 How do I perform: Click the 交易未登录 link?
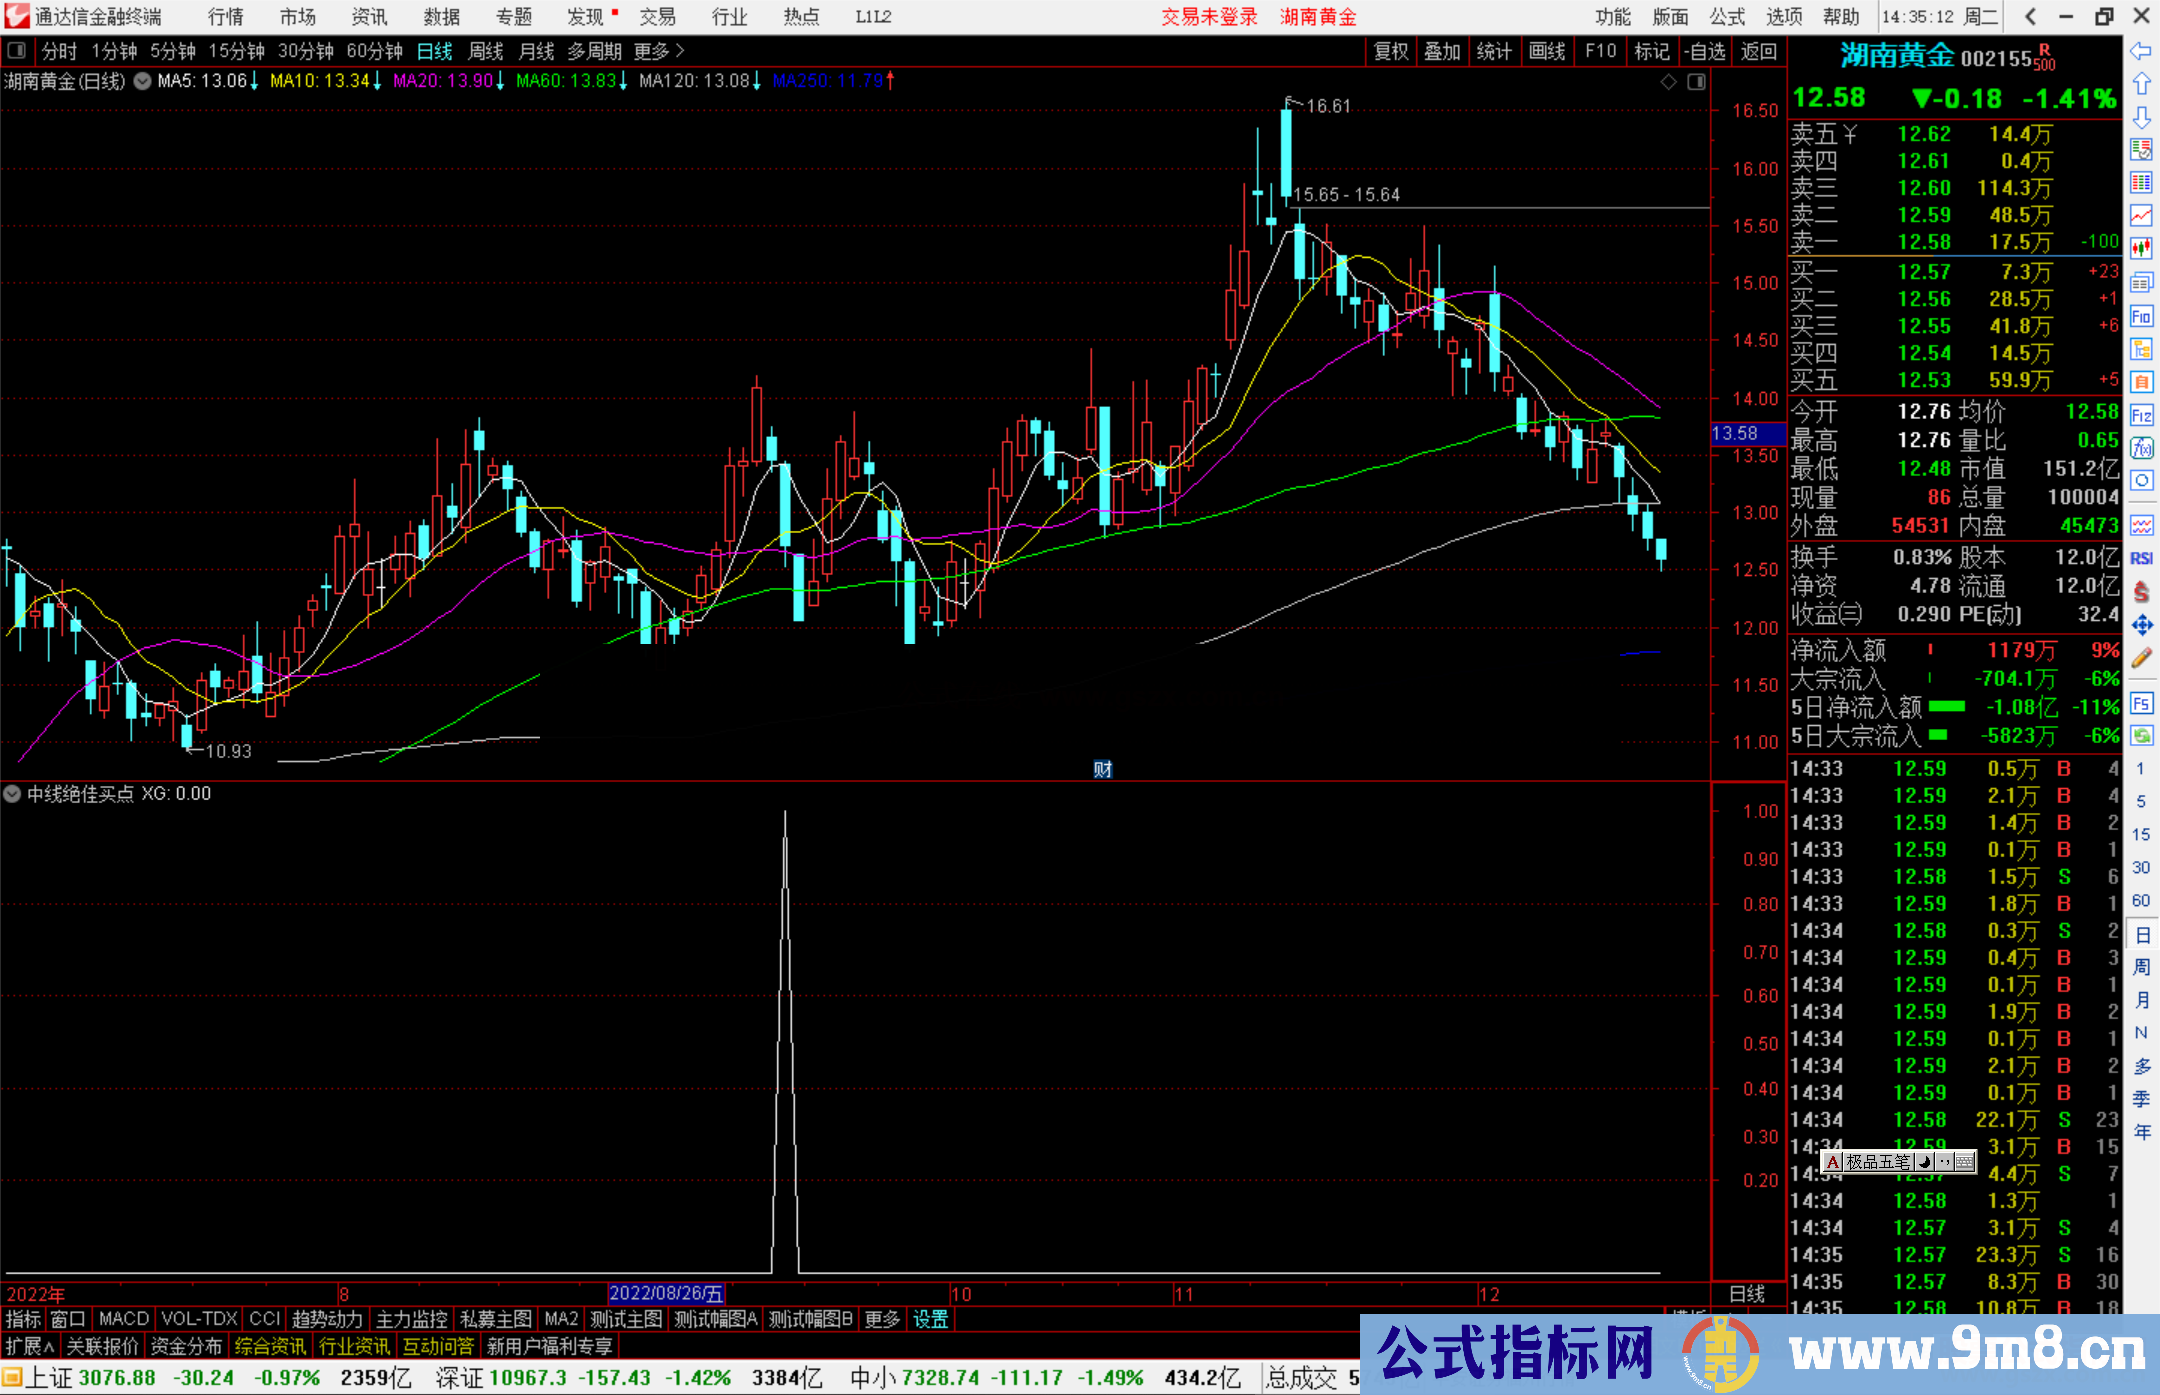pyautogui.click(x=1209, y=17)
